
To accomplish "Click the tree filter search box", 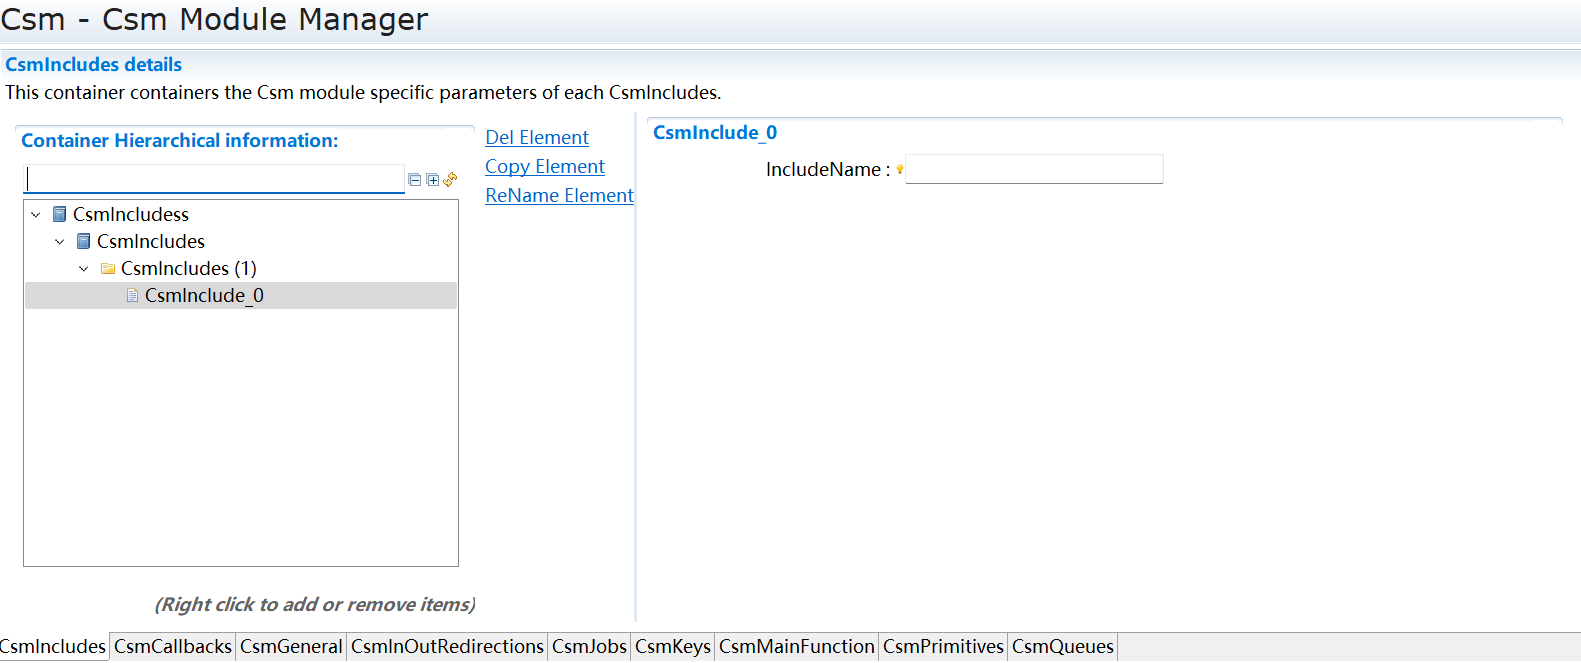I will click(214, 179).
